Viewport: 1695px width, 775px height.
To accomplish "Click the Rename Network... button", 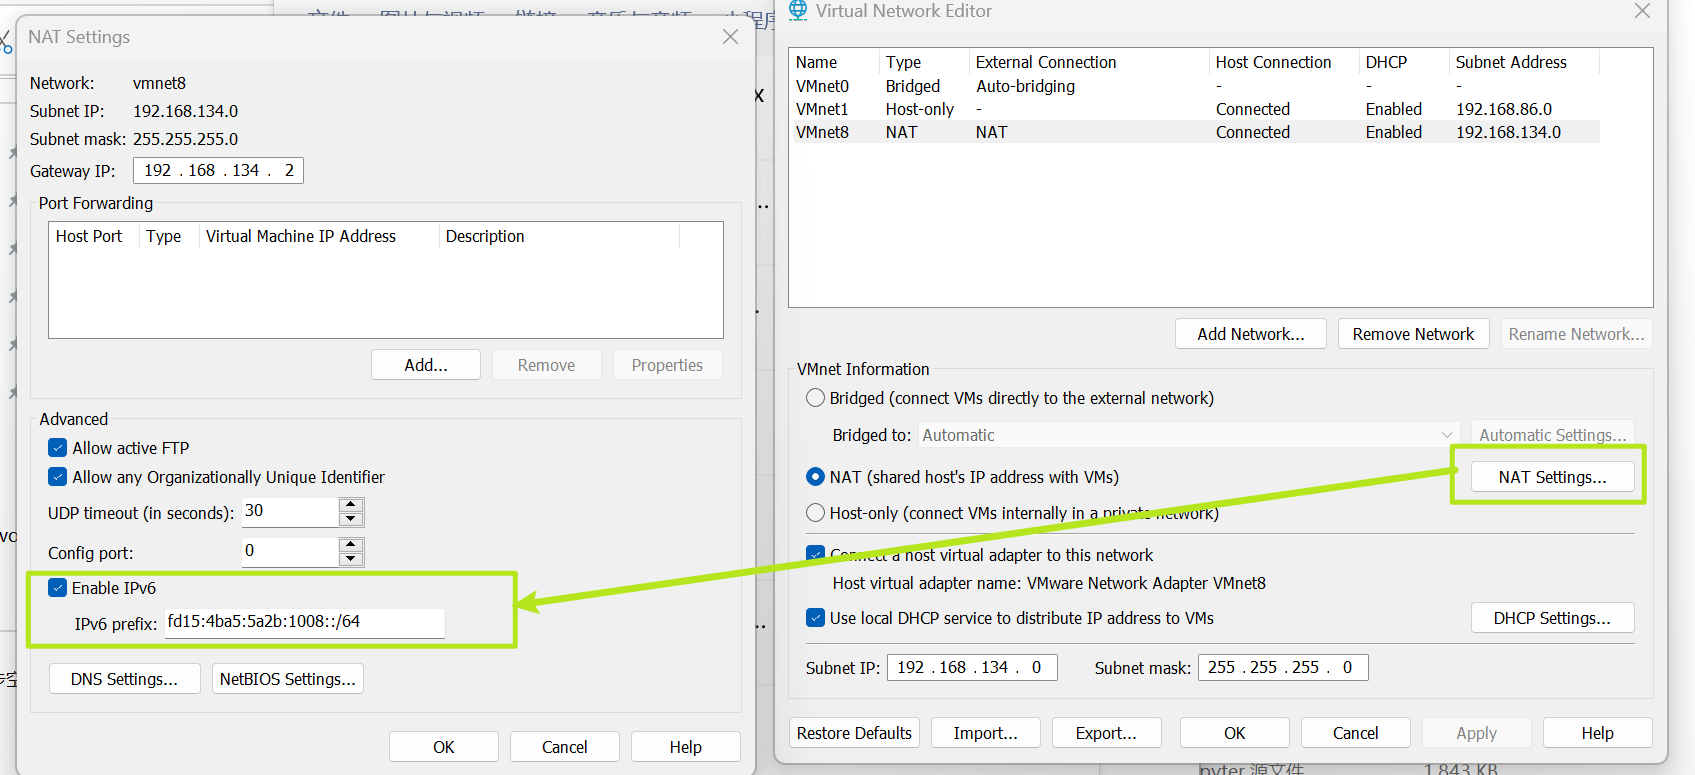I will click(1577, 334).
